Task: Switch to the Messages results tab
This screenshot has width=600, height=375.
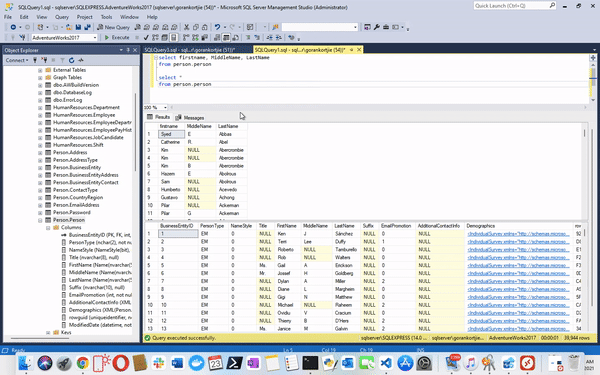Action: (x=190, y=117)
